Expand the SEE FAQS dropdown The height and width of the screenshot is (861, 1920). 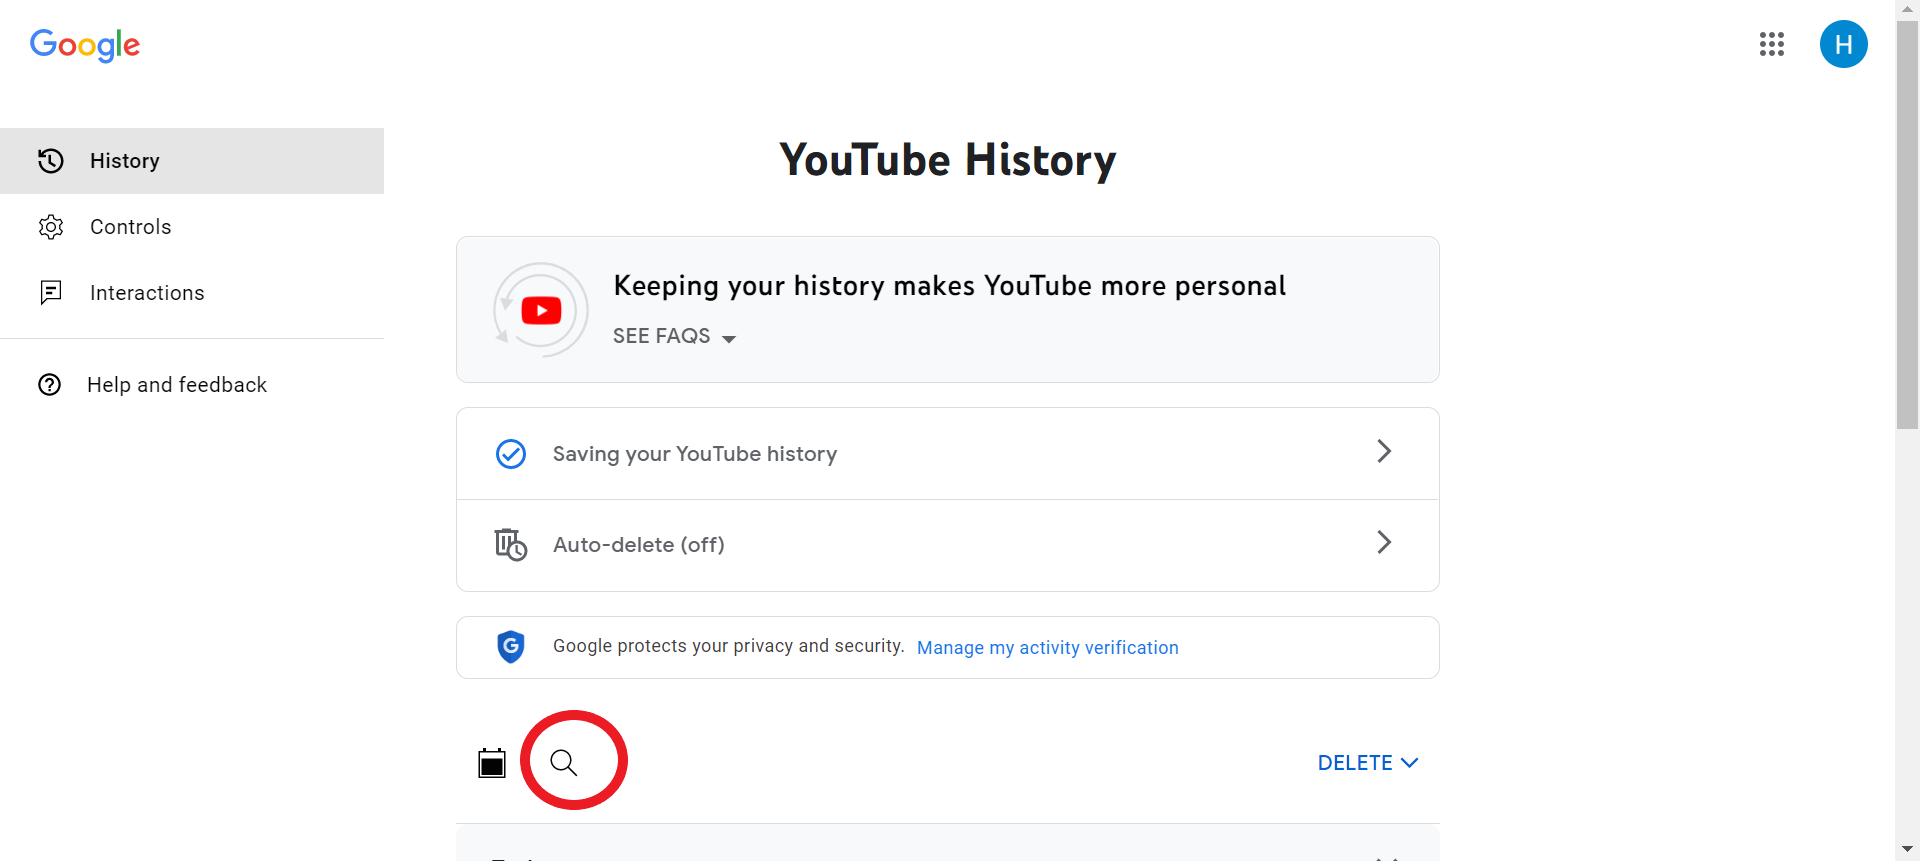click(675, 336)
